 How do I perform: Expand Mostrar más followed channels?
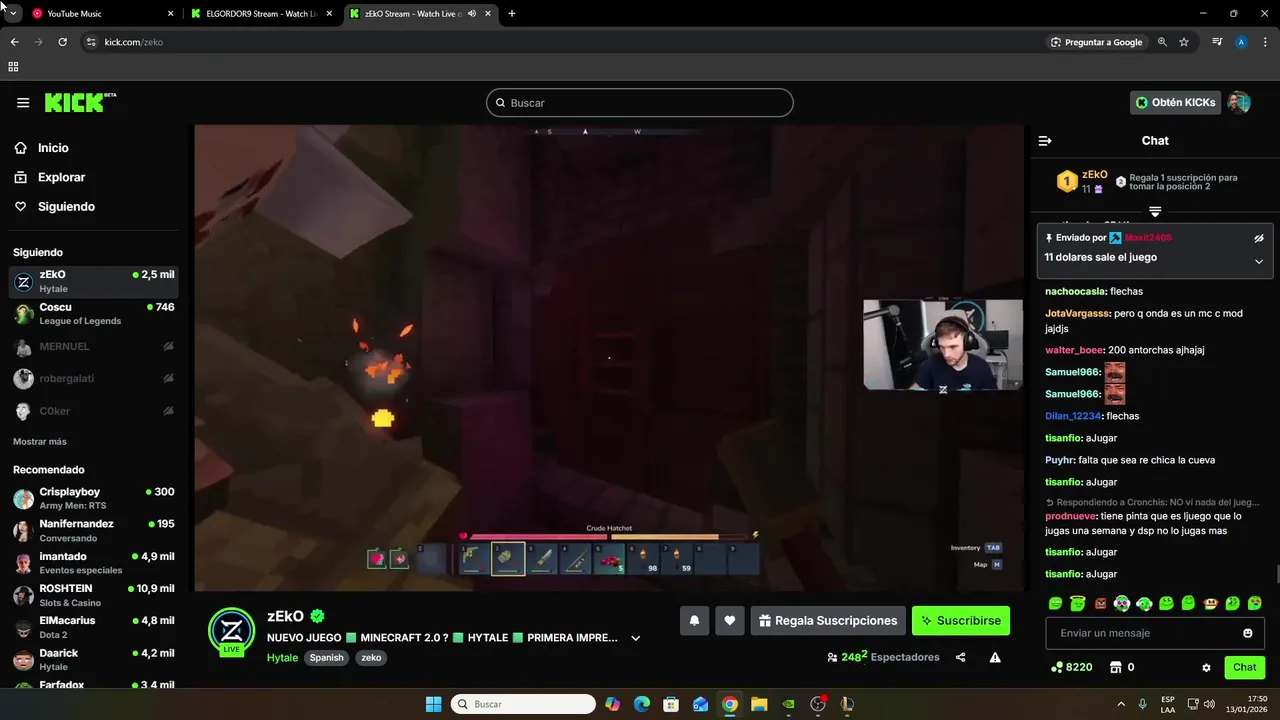pyautogui.click(x=40, y=441)
